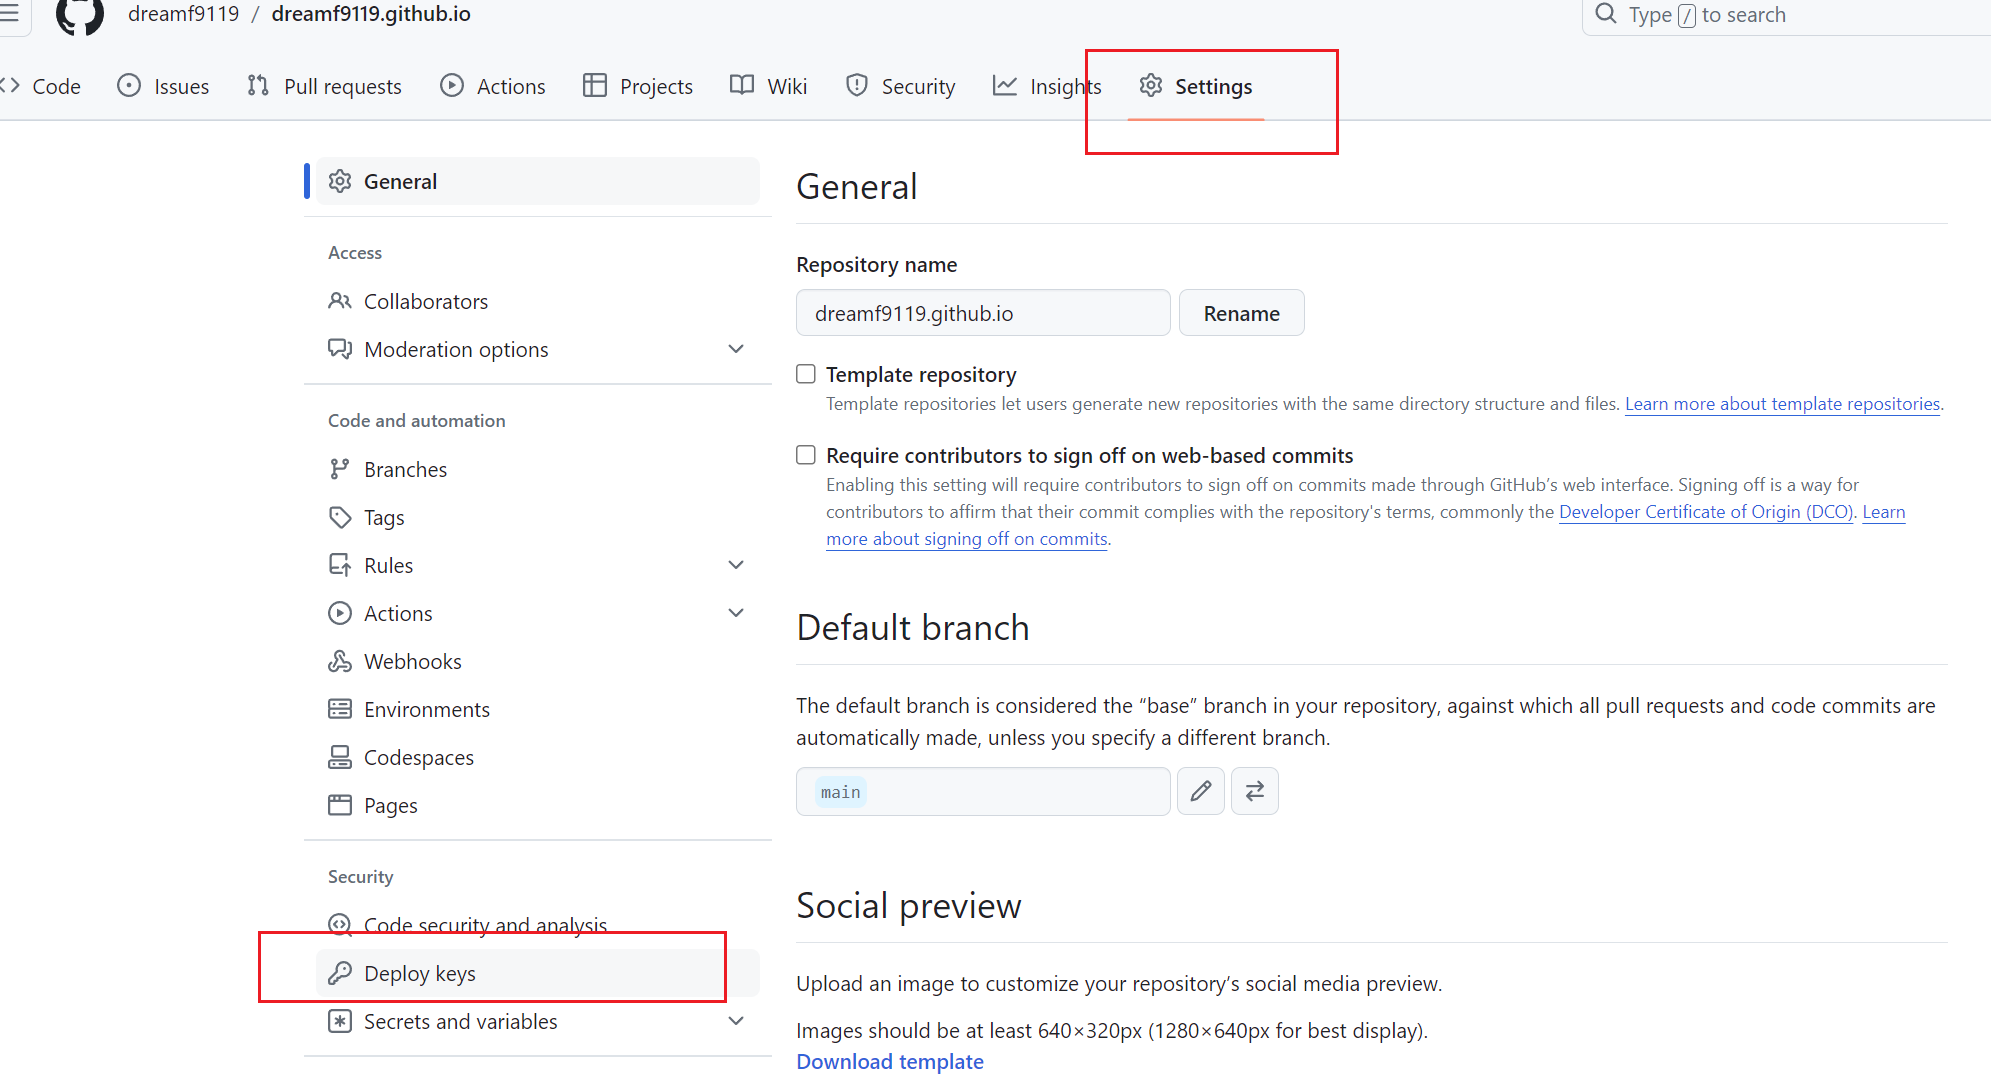Expand the Rules section chevron
The height and width of the screenshot is (1076, 1991).
click(736, 565)
